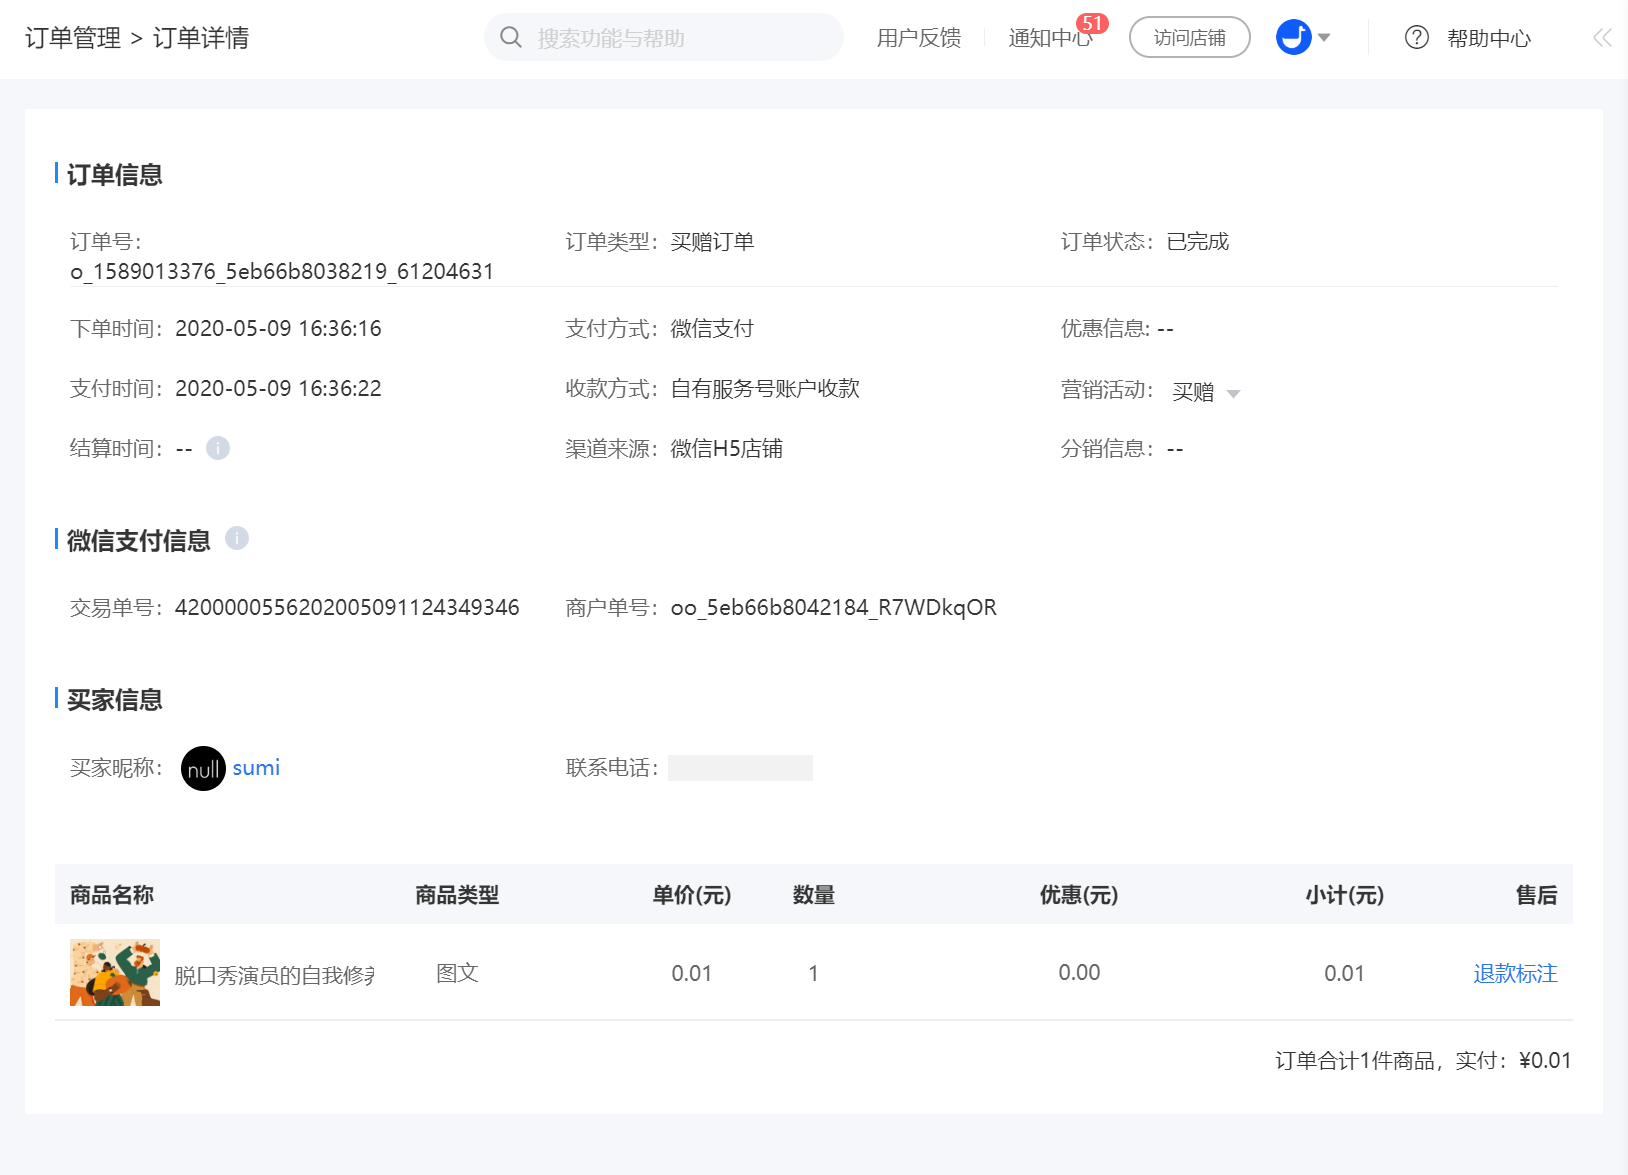Screen dimensions: 1628x1175
Task: Click the 小计(元) column header
Action: tap(1344, 895)
